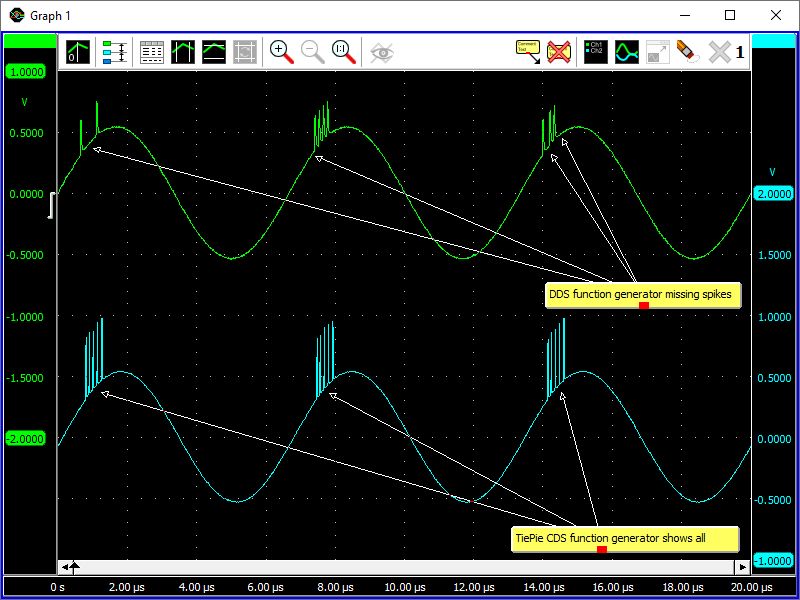800x600 pixels.
Task: Toggle the Ch1 Ch2 legend display
Action: pyautogui.click(x=596, y=52)
